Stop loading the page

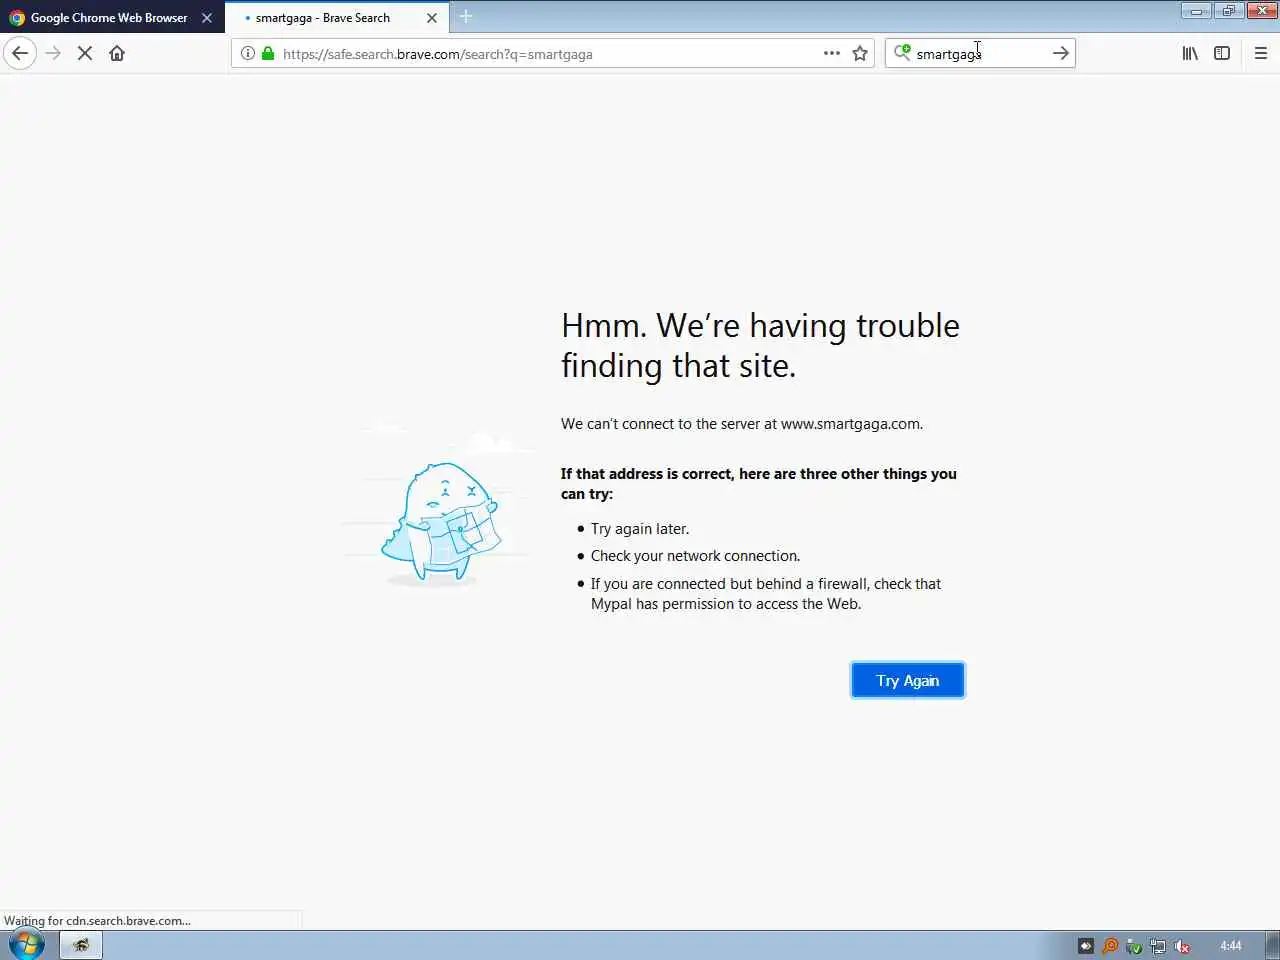(85, 53)
